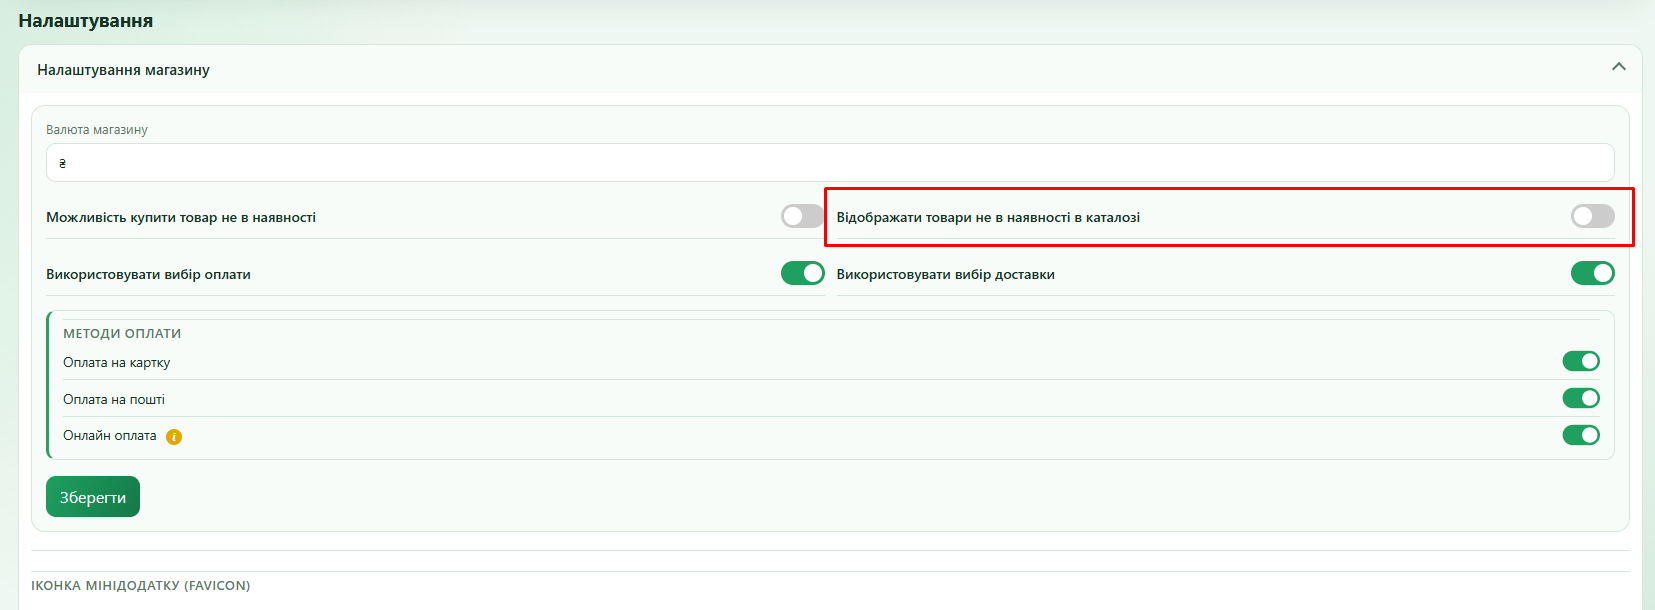This screenshot has width=1655, height=610.
Task: Toggle Оплата на пошті payment method
Action: [1581, 398]
